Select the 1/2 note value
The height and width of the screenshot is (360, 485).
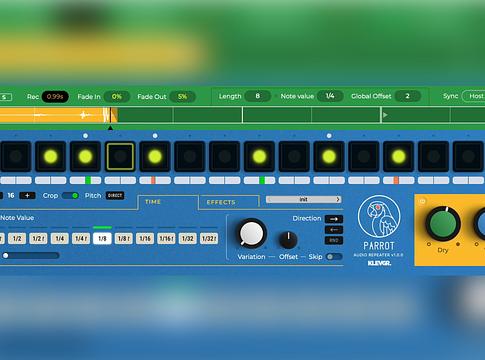pos(17,238)
